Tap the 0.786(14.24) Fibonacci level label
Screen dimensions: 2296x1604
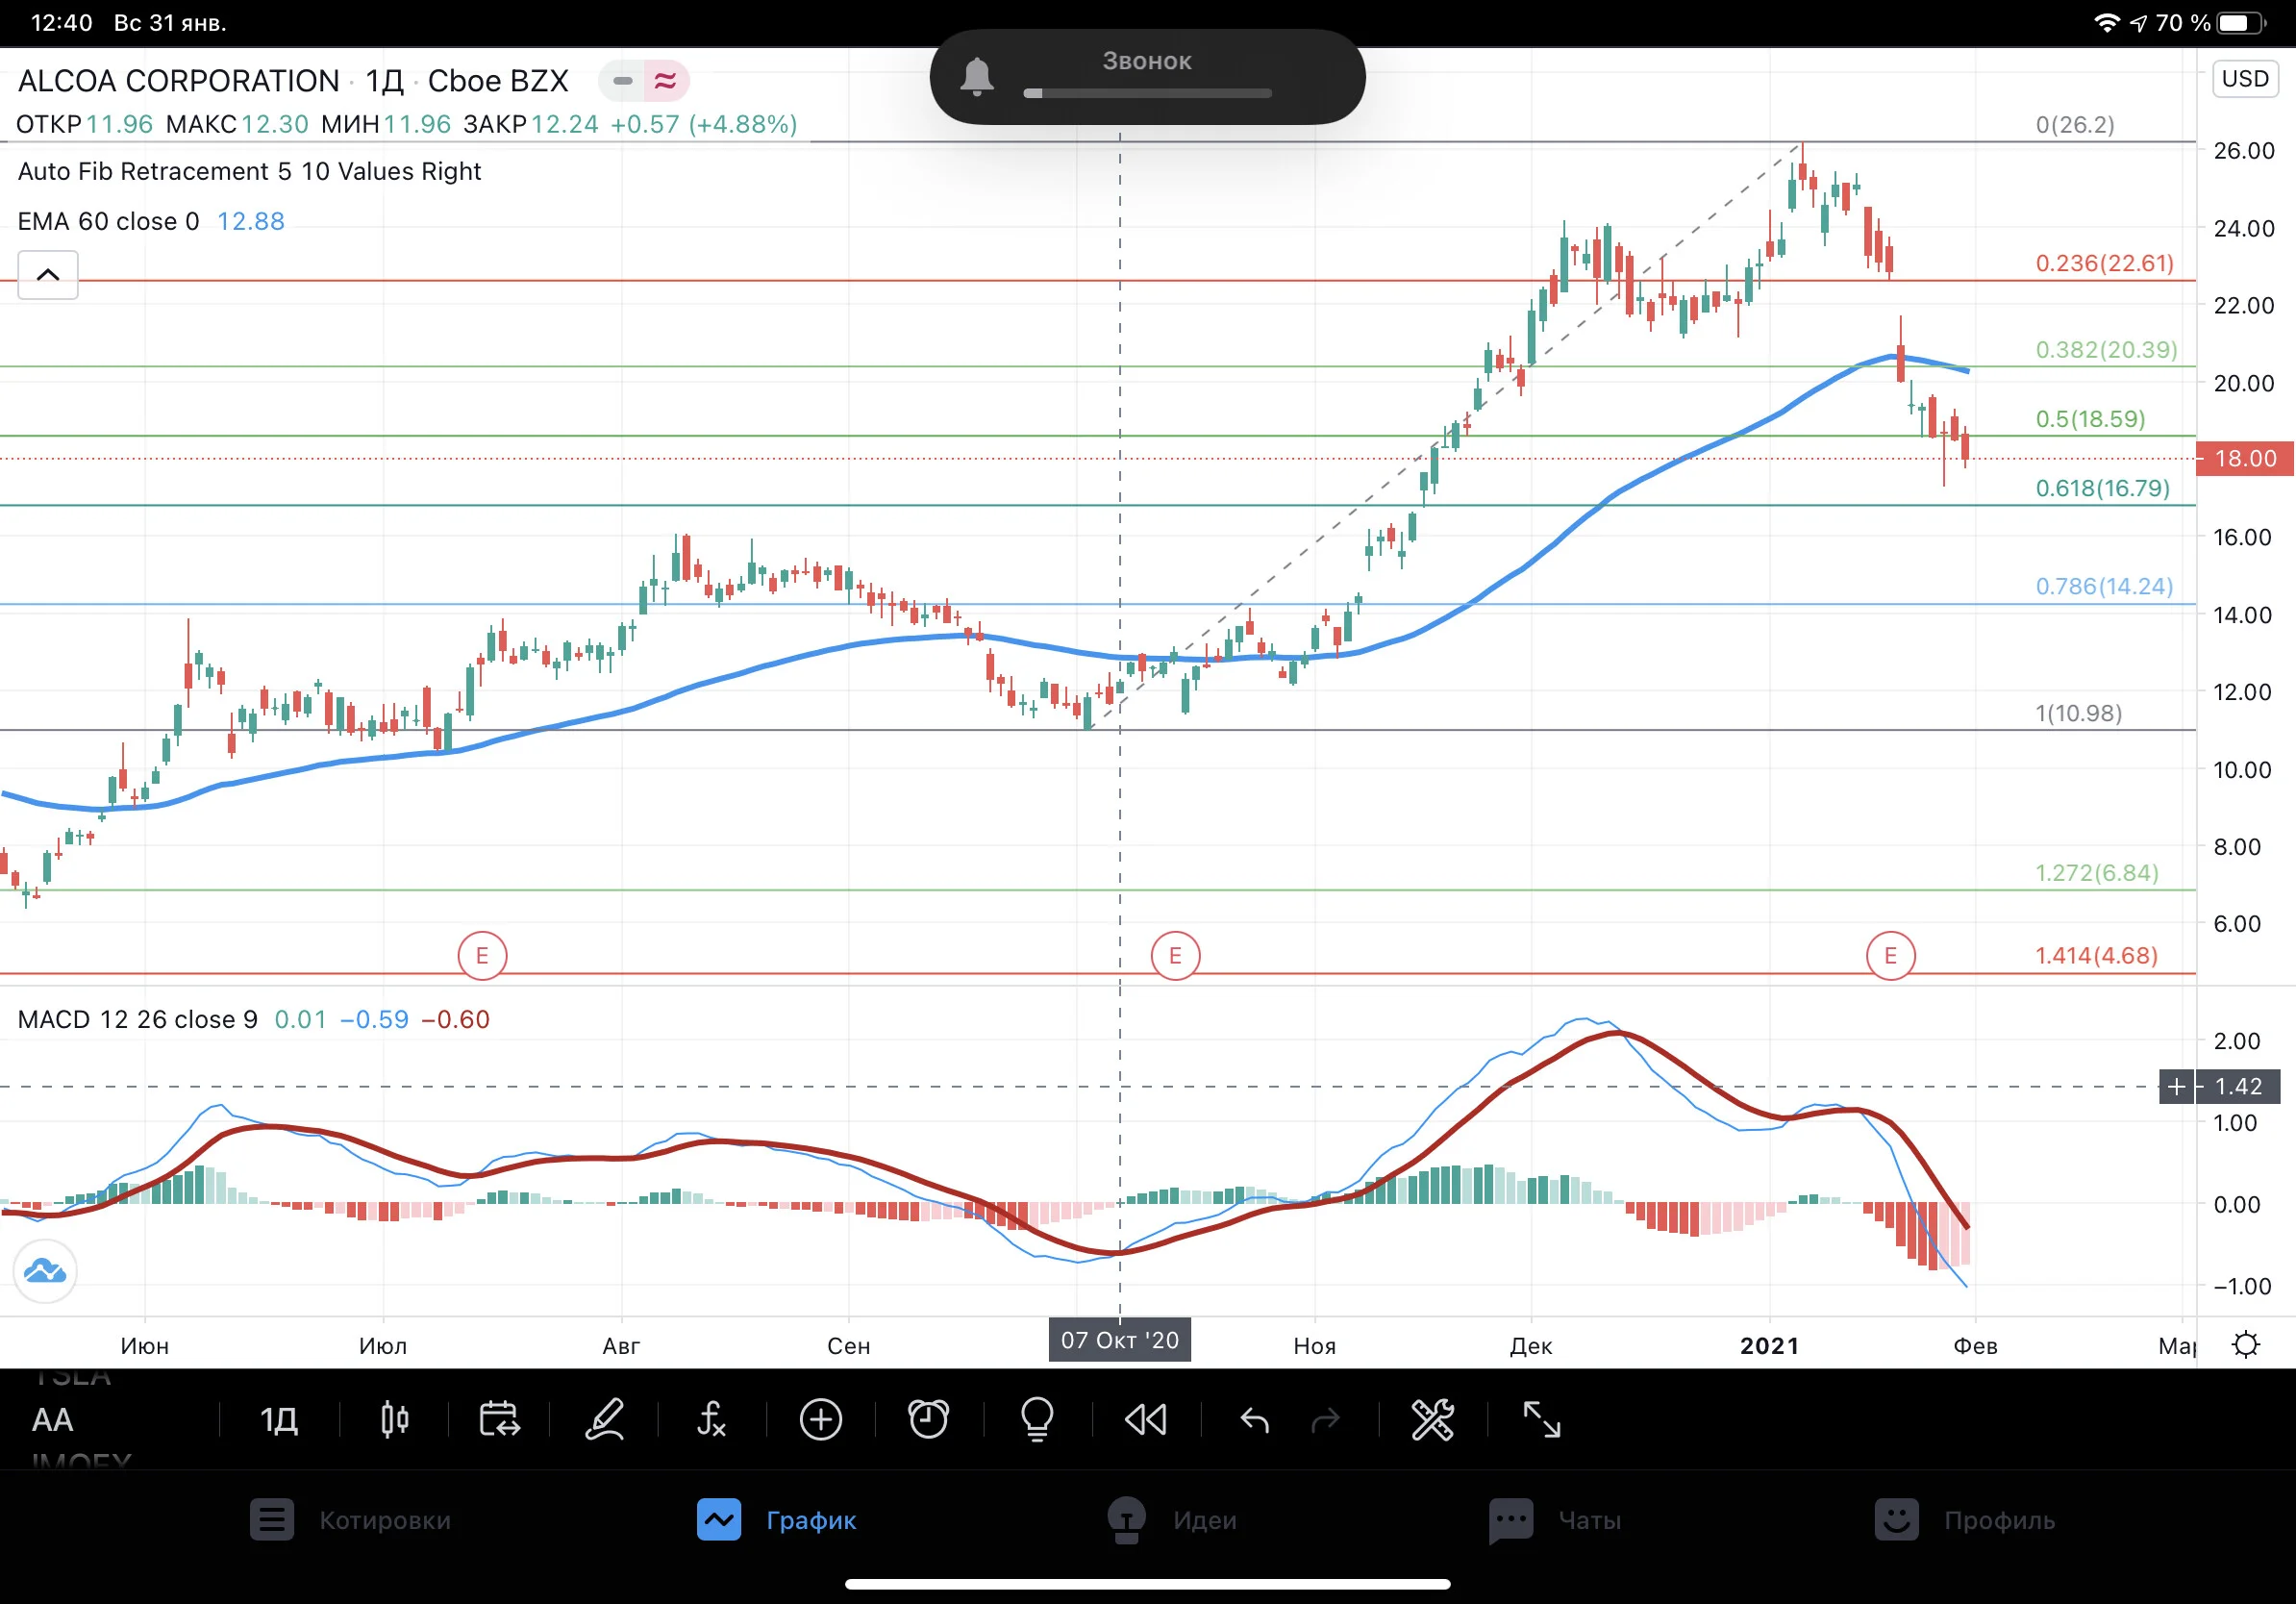pos(2105,585)
